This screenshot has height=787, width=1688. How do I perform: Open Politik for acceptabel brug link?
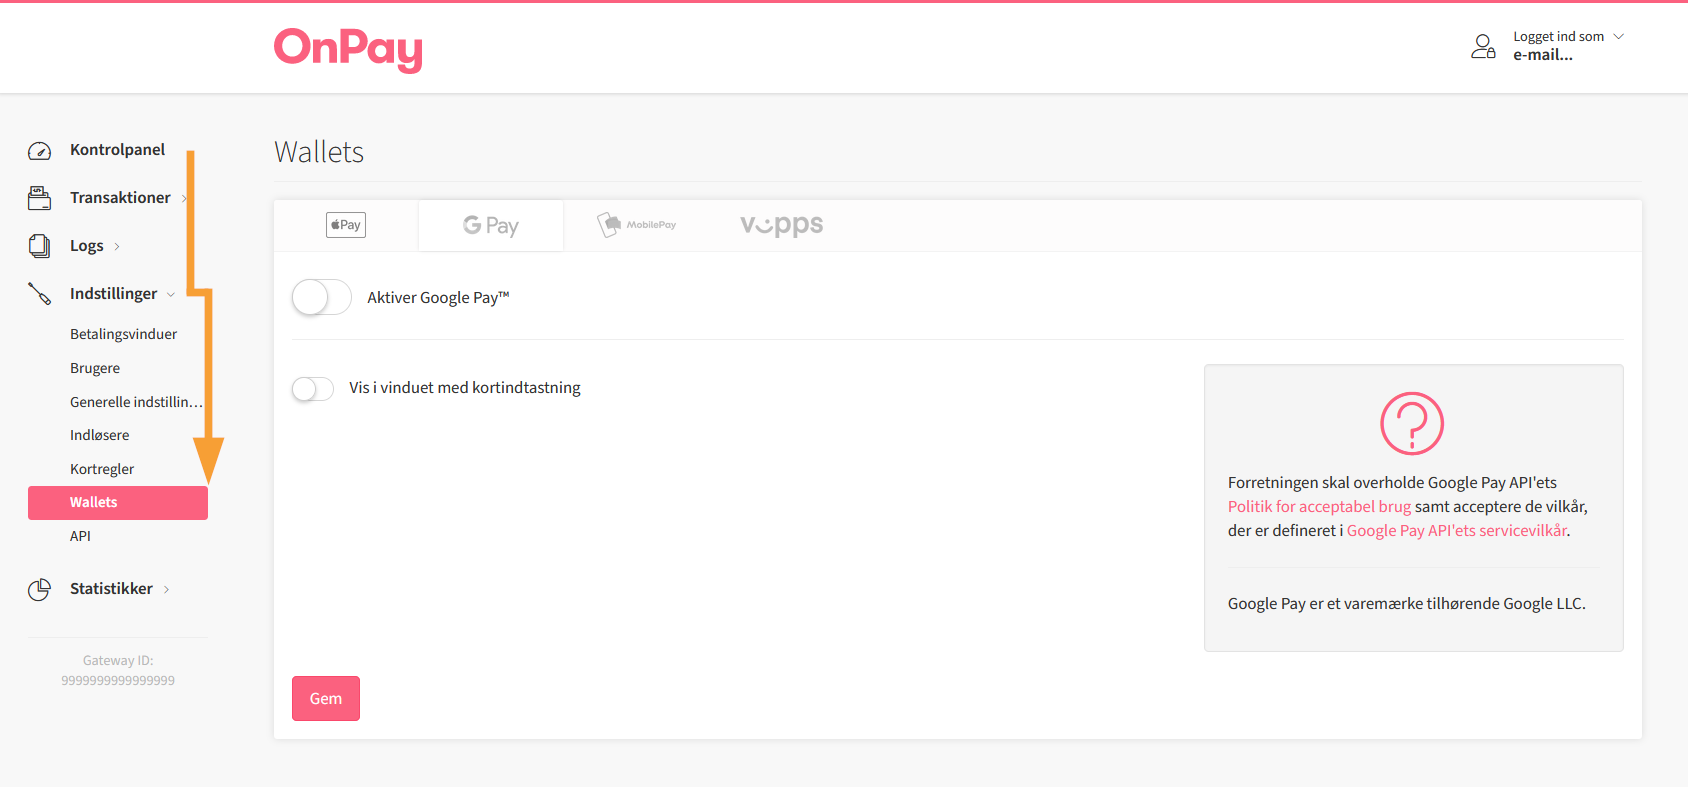pyautogui.click(x=1319, y=506)
